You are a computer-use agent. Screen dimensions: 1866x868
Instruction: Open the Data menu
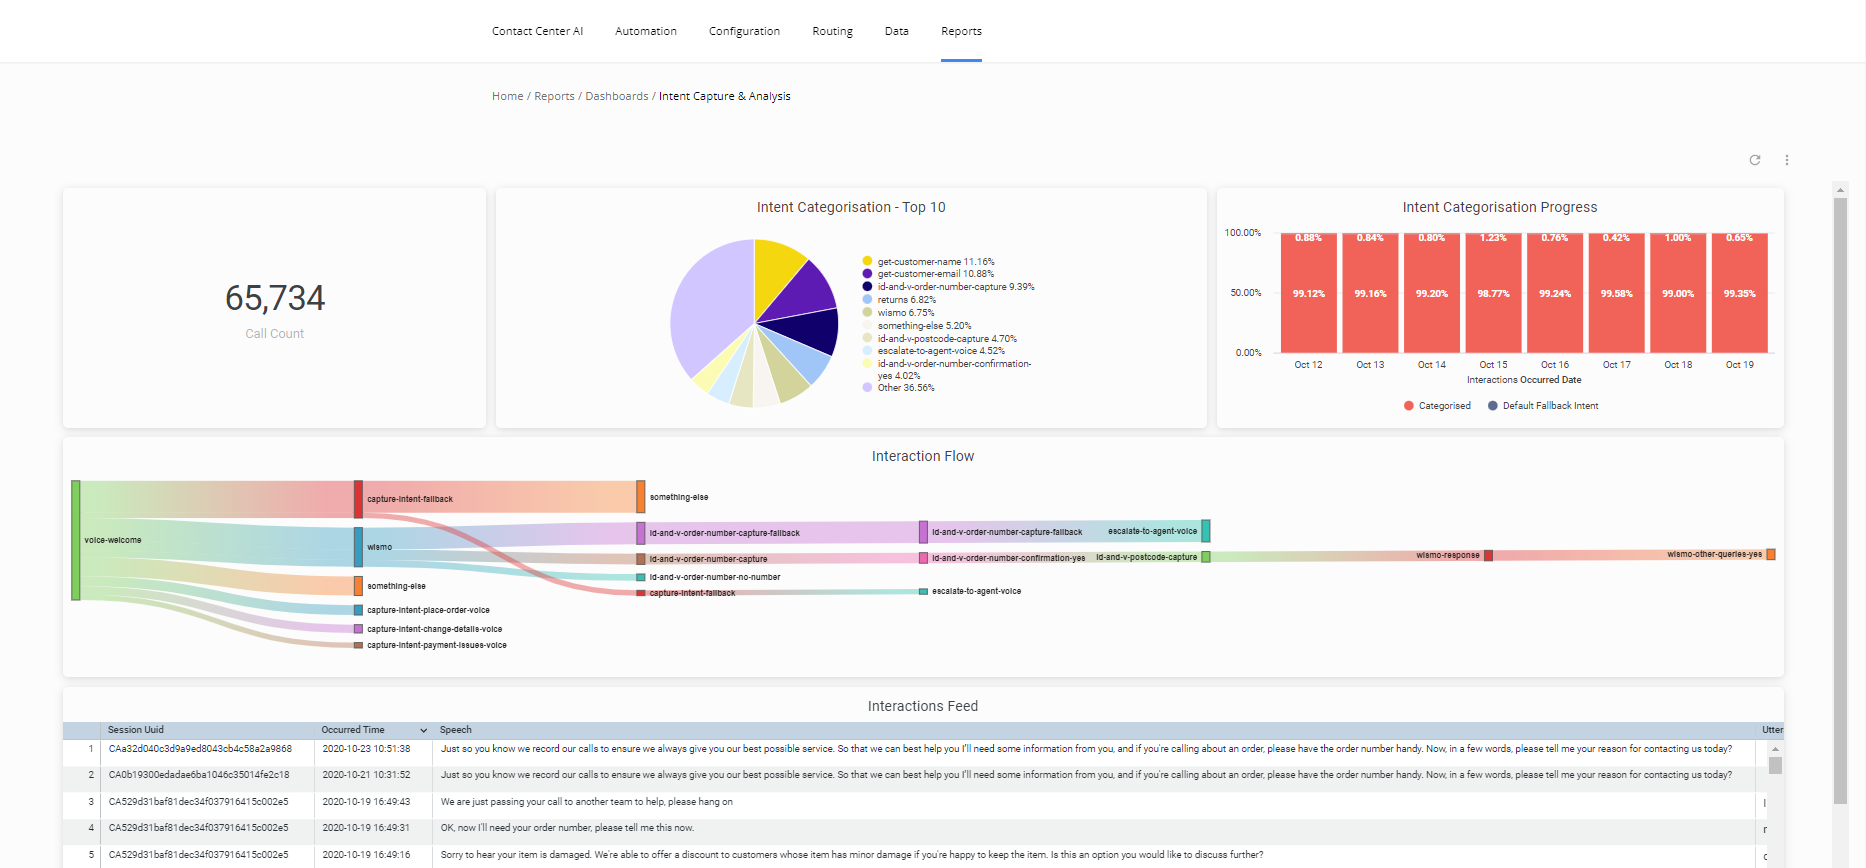tap(897, 31)
